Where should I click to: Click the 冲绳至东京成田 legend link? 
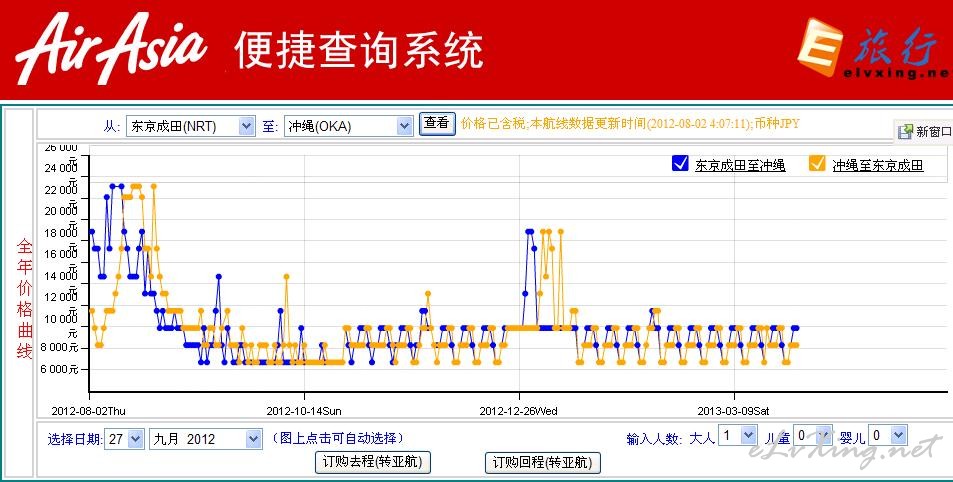pyautogui.click(x=878, y=165)
